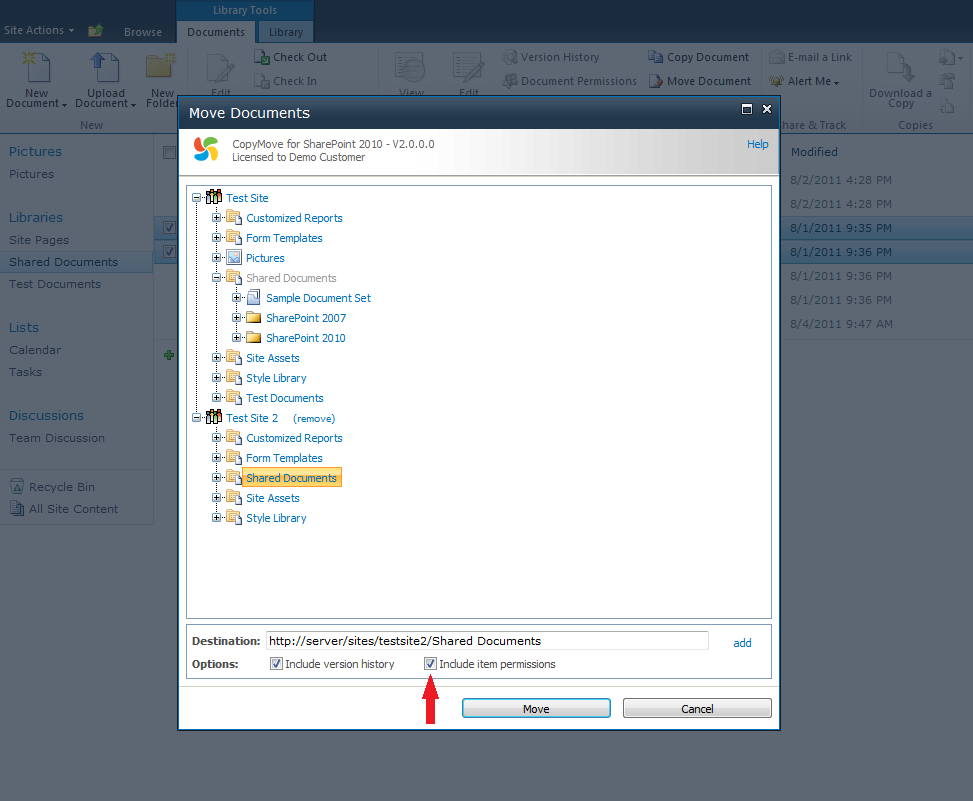Switch to the Browse tab
The height and width of the screenshot is (801, 973).
coord(143,32)
